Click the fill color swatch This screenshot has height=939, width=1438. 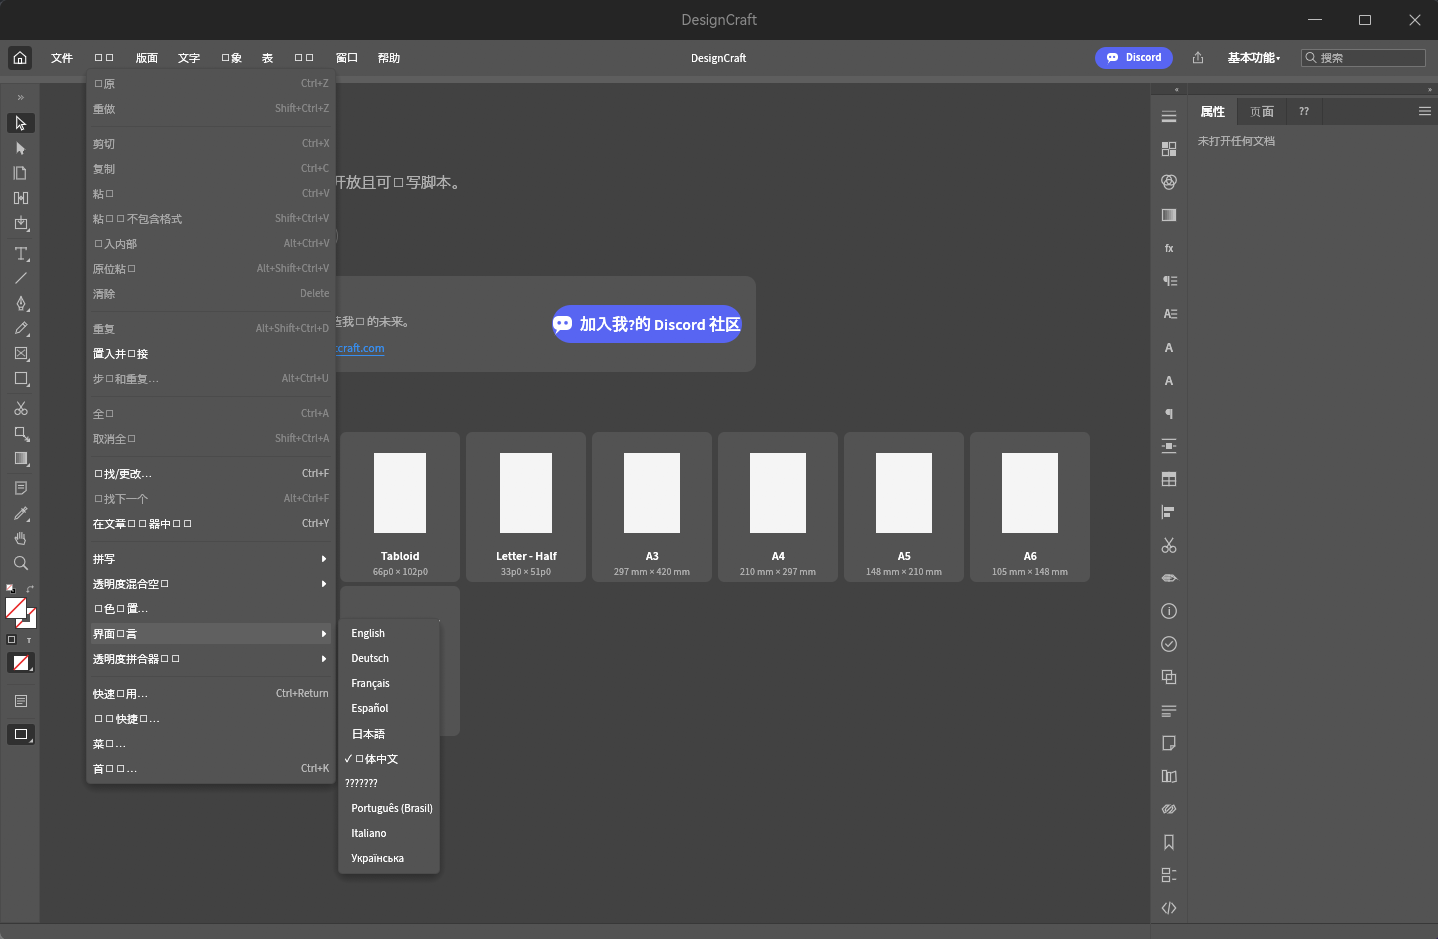(x=15, y=608)
